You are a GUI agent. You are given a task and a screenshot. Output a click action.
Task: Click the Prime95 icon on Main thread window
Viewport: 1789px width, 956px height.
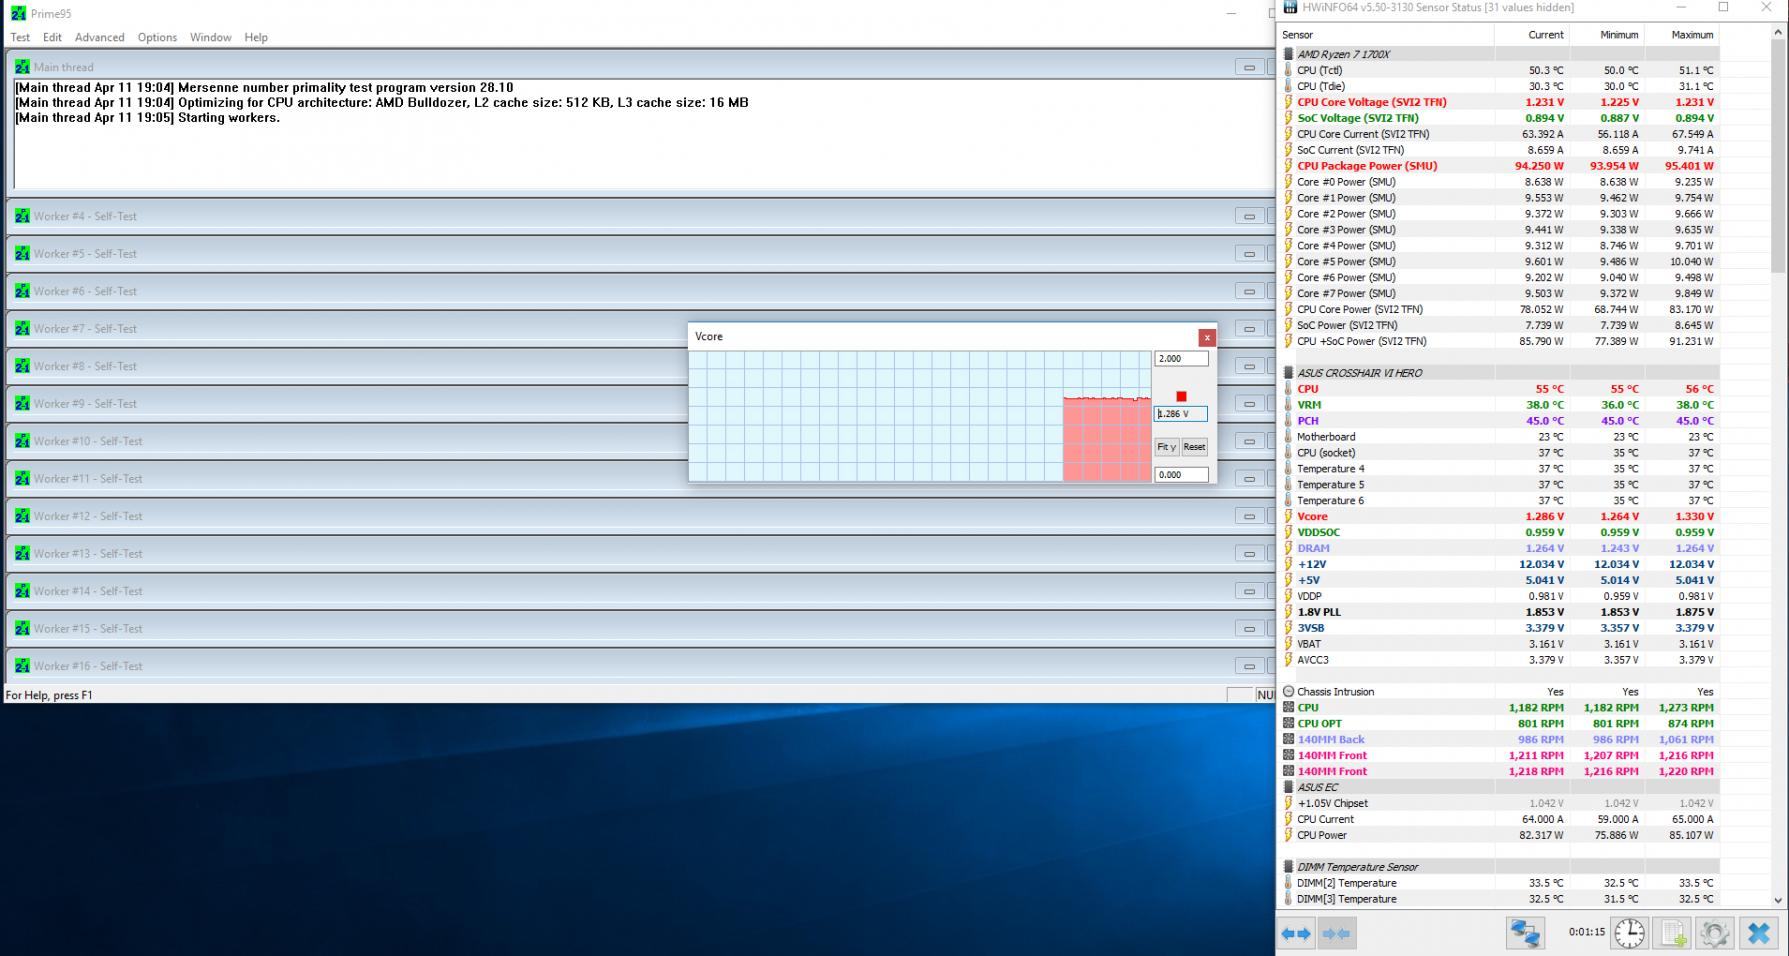[x=22, y=67]
